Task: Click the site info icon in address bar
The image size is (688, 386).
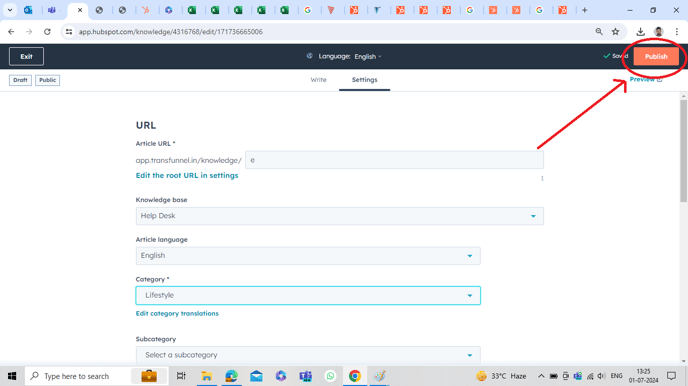Action: pos(69,32)
